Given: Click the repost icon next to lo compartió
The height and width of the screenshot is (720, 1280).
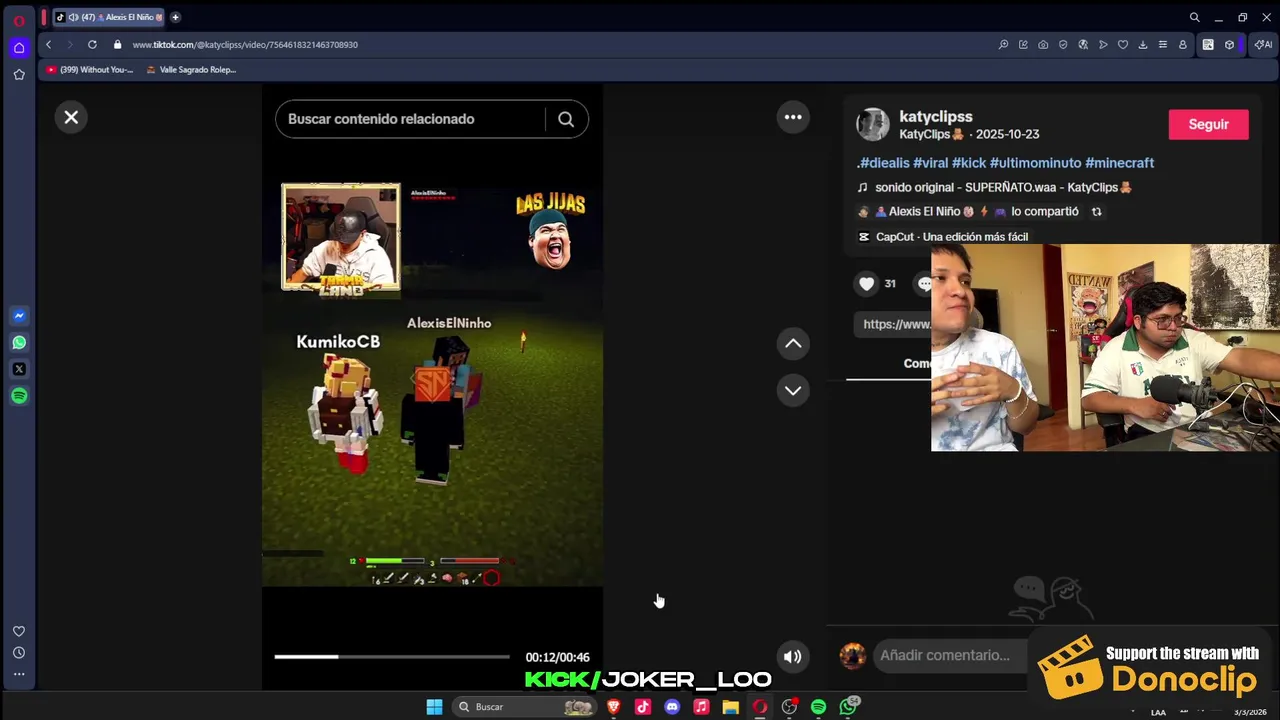Looking at the screenshot, I should pos(1096,212).
